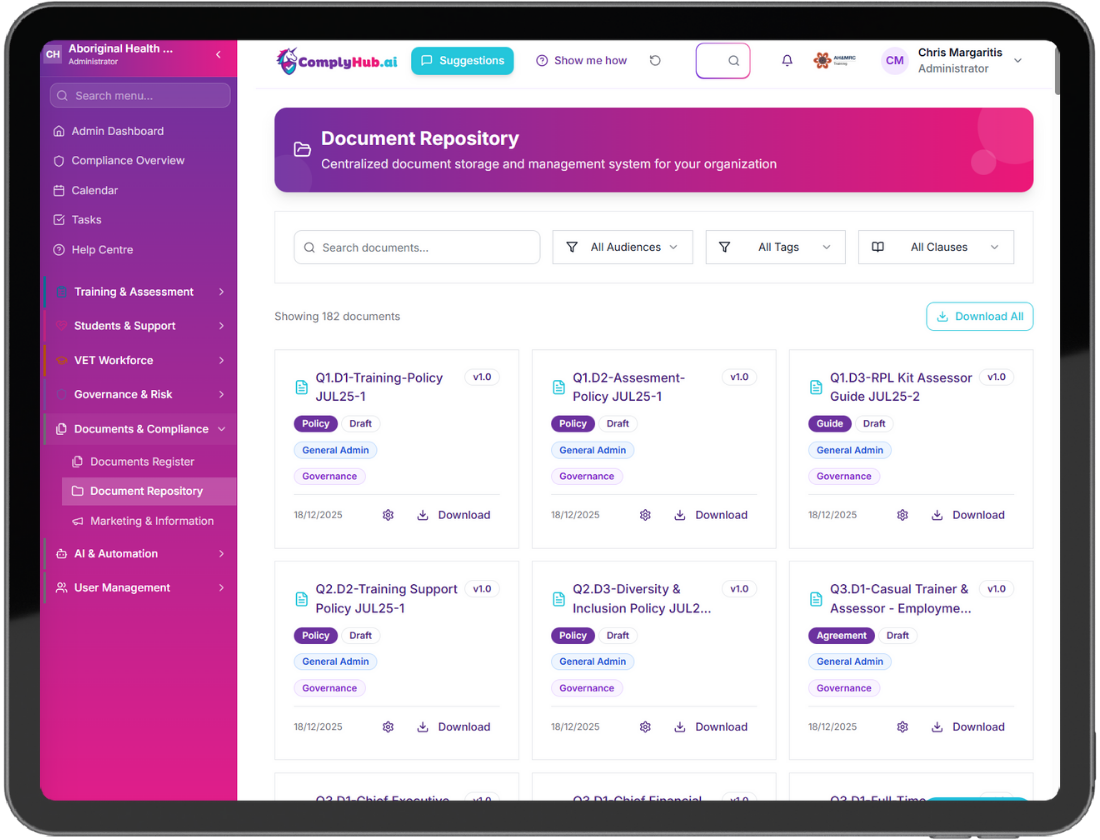Viewport: 1100px width, 840px height.
Task: Open settings gear for Q2.D2-Training Support Policy
Action: pyautogui.click(x=388, y=727)
